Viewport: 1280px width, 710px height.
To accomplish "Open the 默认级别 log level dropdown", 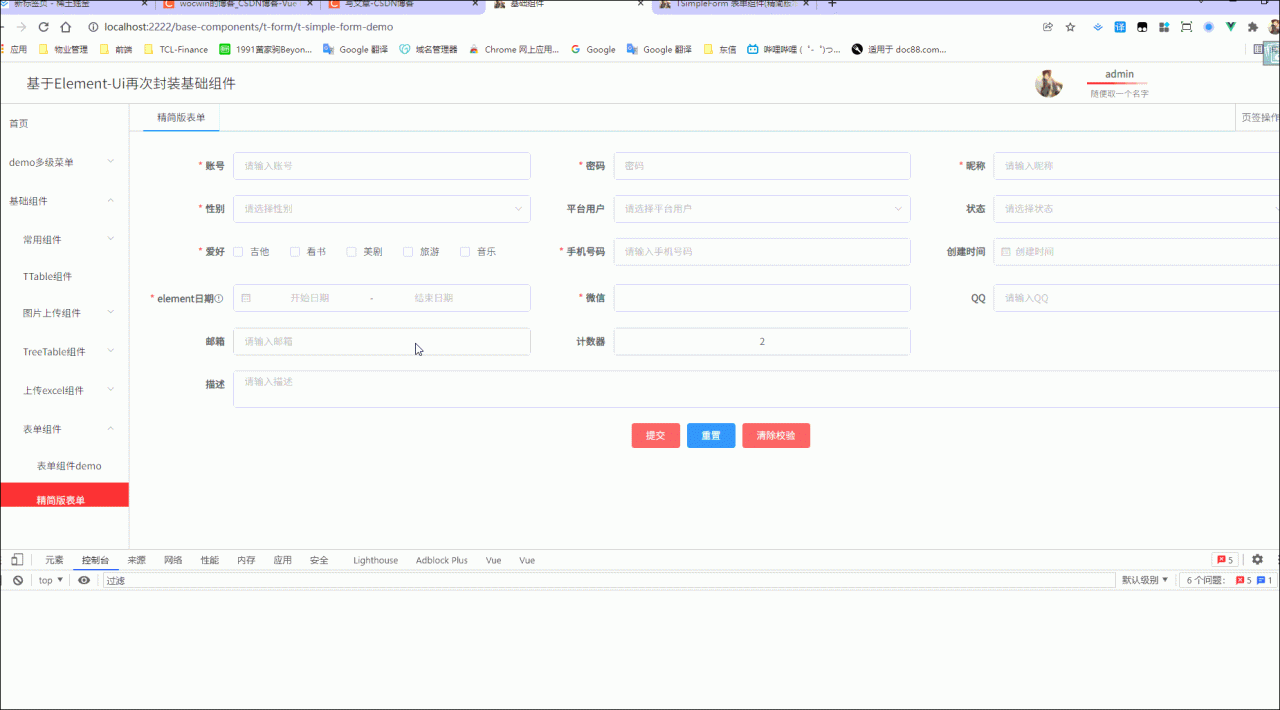I will [x=1145, y=580].
